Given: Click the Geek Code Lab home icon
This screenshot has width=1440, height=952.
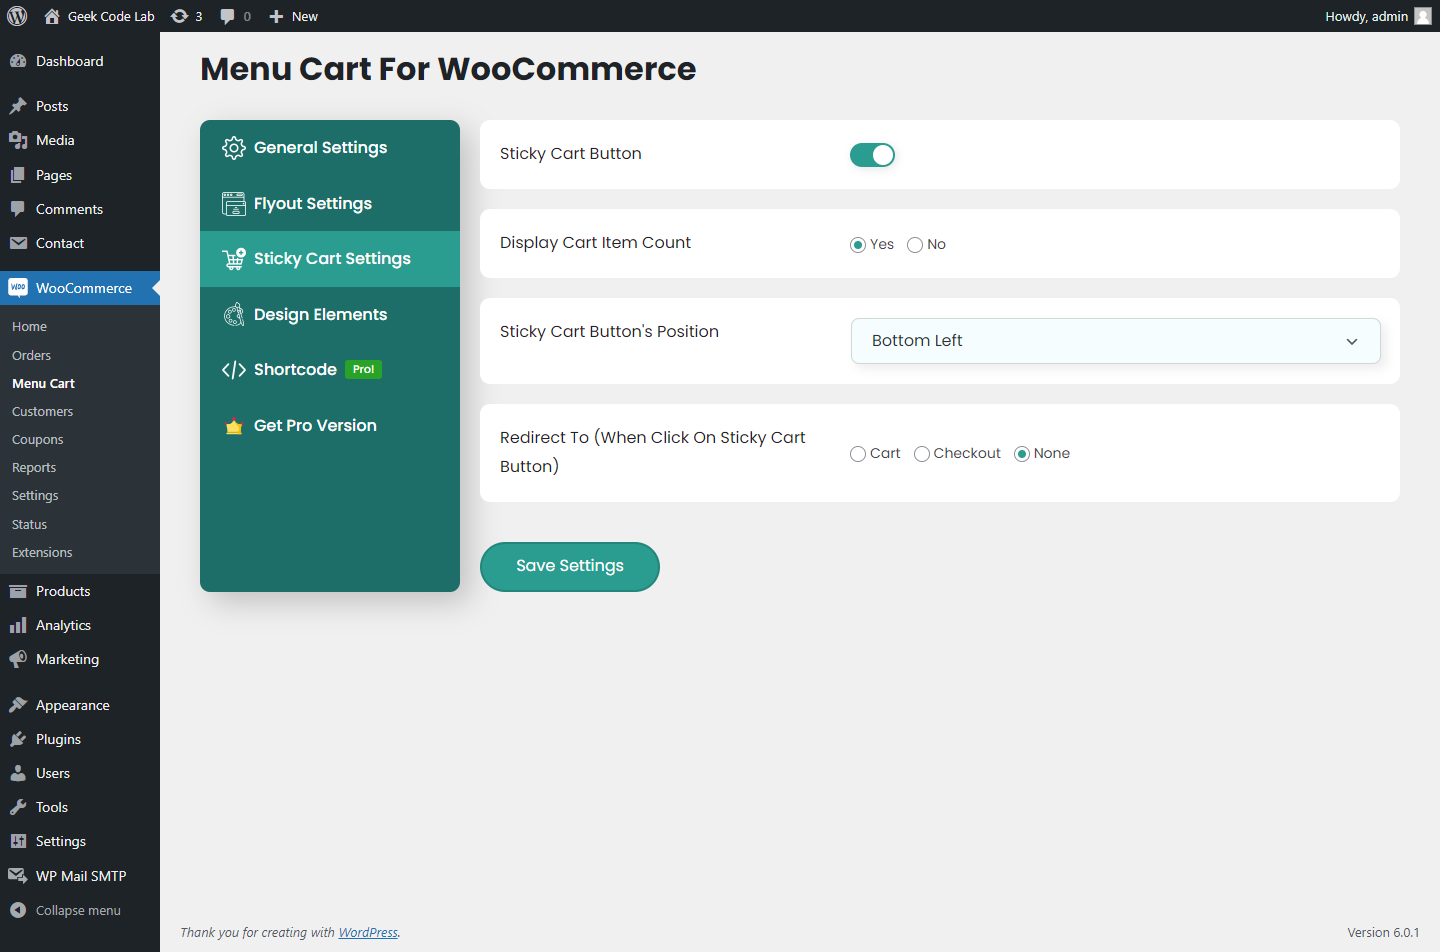Looking at the screenshot, I should (52, 16).
